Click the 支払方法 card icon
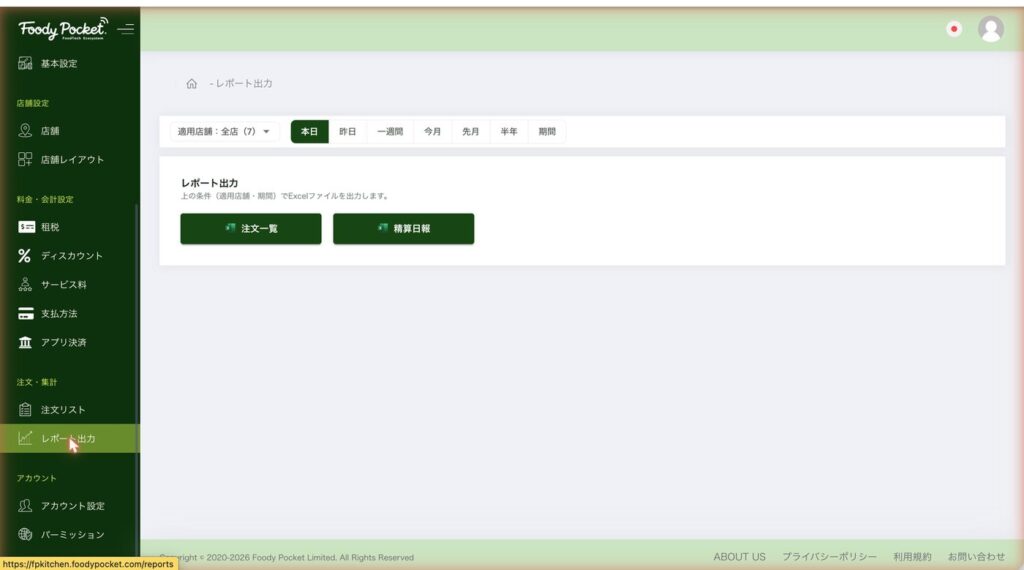1024x570 pixels. [25, 313]
